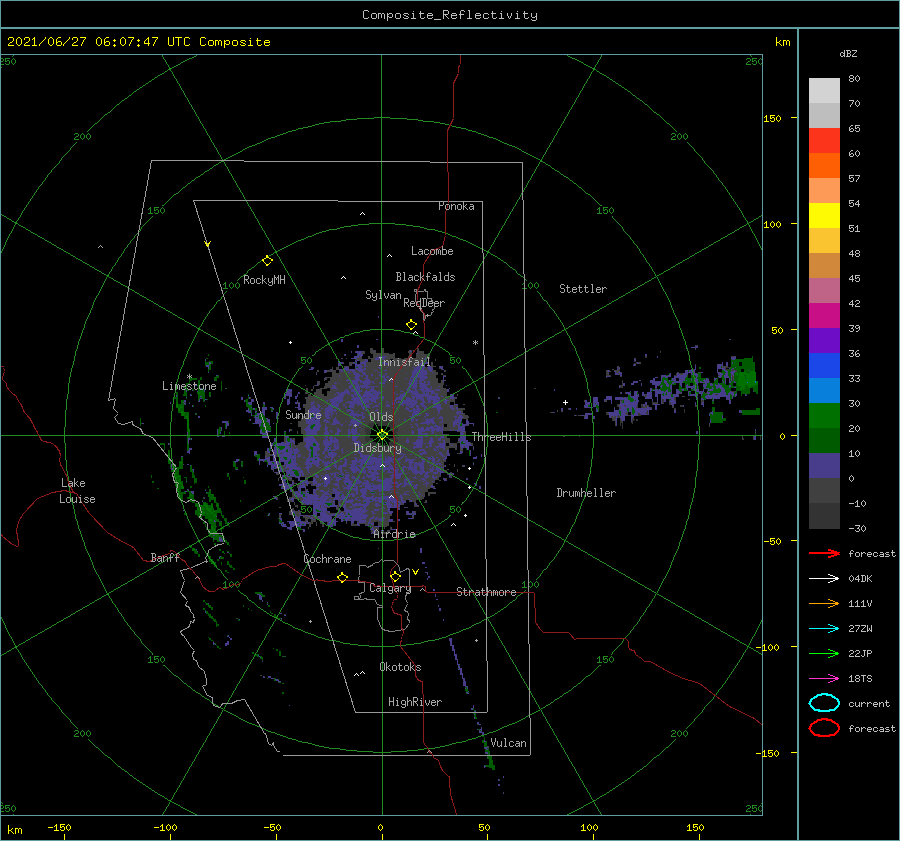Viewport: 900px width, 841px height.
Task: Click the Lacombe city label
Action: 432,251
